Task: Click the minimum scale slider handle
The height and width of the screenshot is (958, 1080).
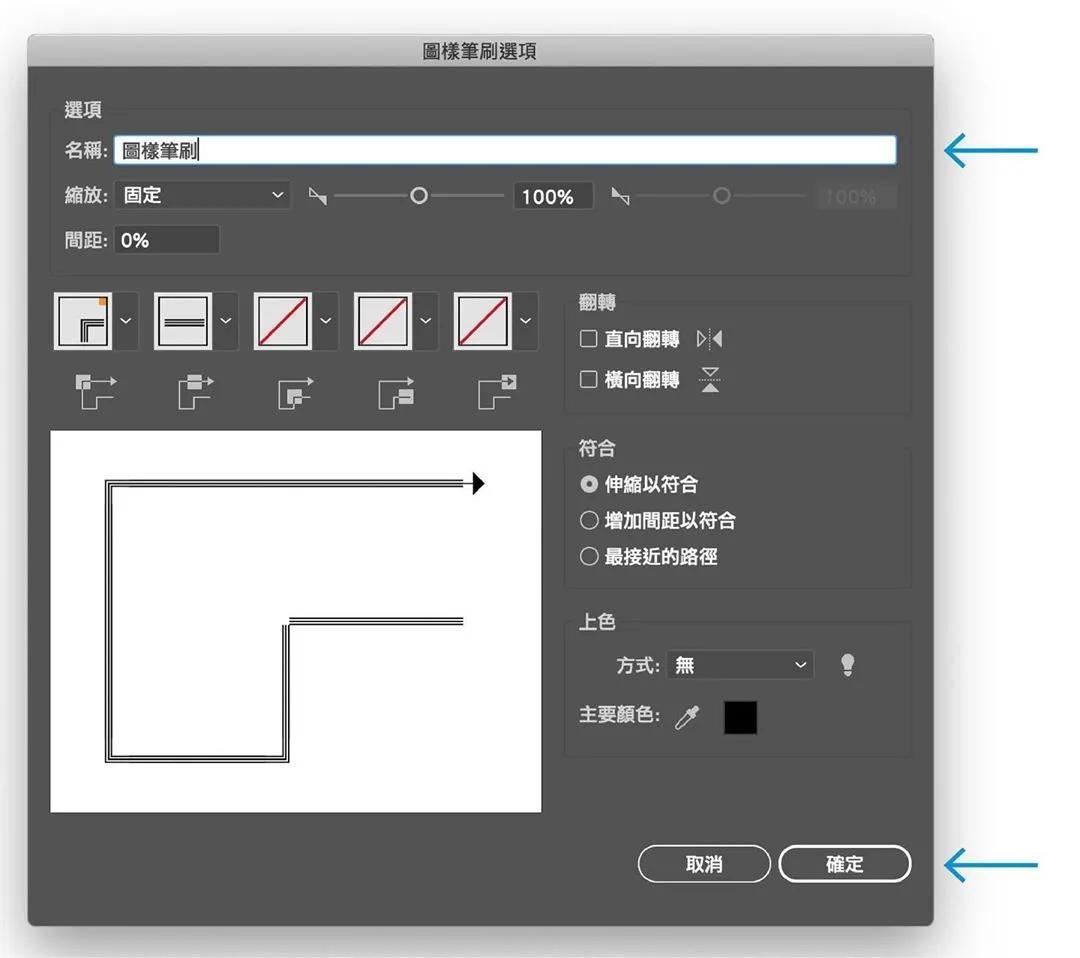Action: pyautogui.click(x=418, y=196)
